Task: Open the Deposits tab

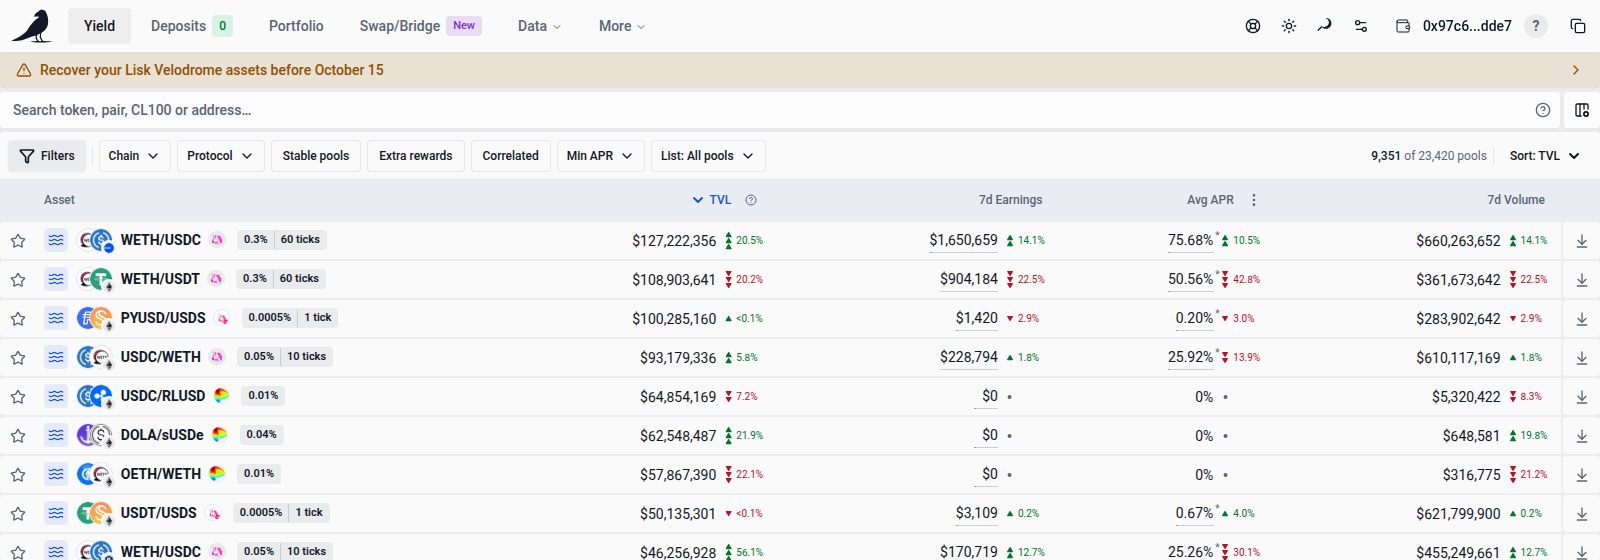Action: pos(191,26)
